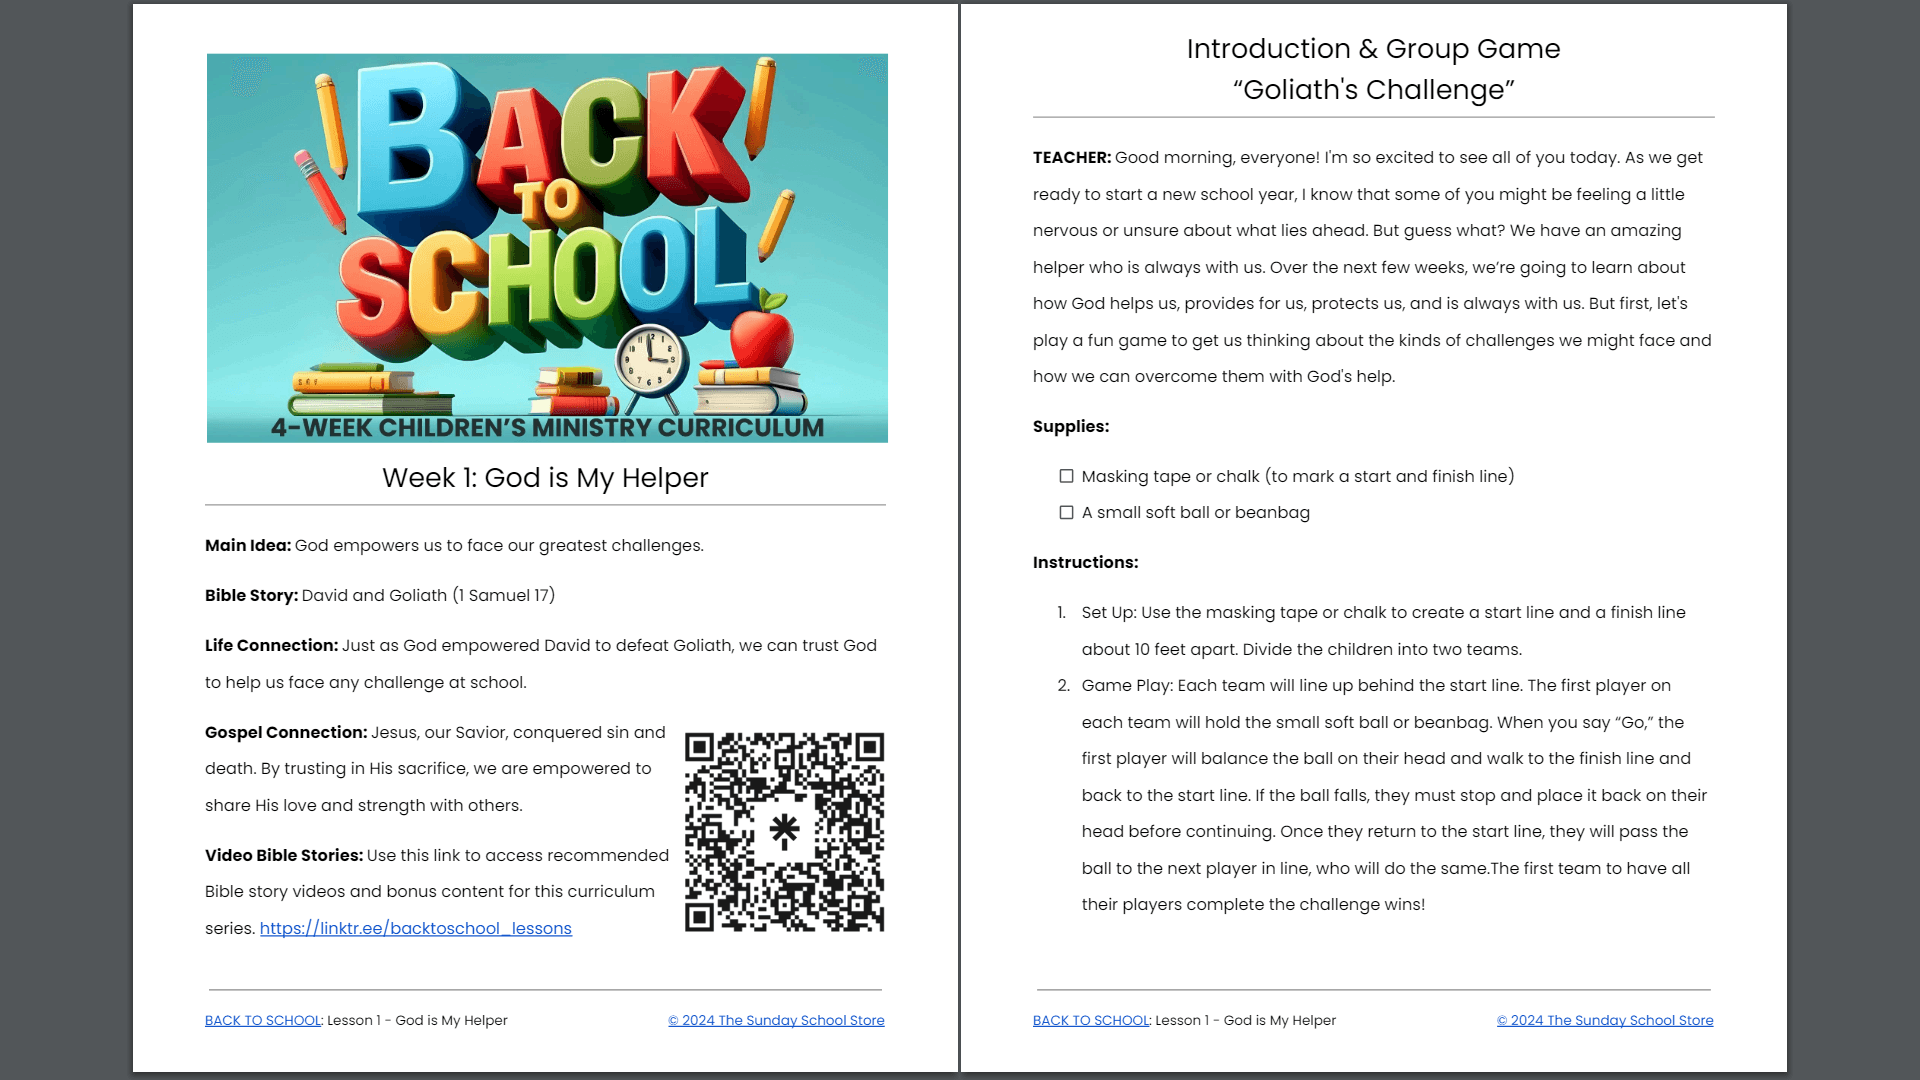Screen dimensions: 1920x1080
Task: Click the 4-Week Children's Ministry Curriculum banner text
Action: 547,428
